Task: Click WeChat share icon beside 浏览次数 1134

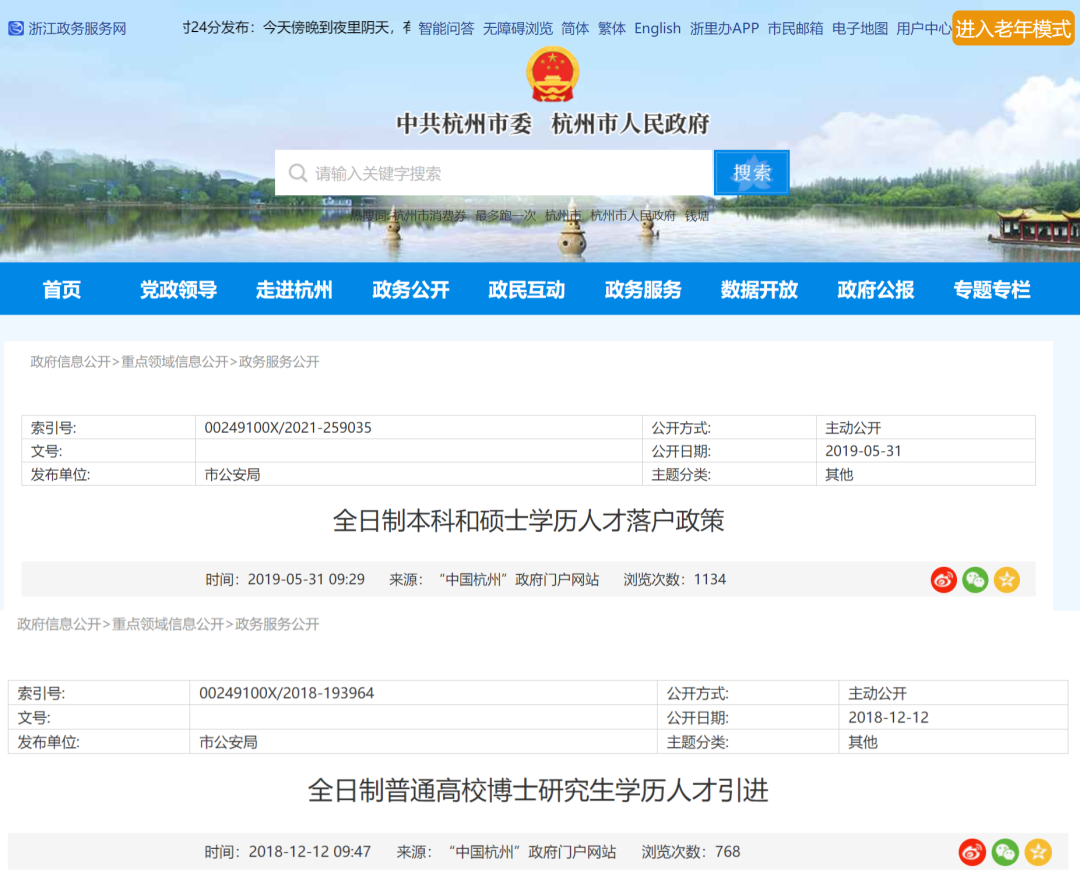Action: pos(975,580)
